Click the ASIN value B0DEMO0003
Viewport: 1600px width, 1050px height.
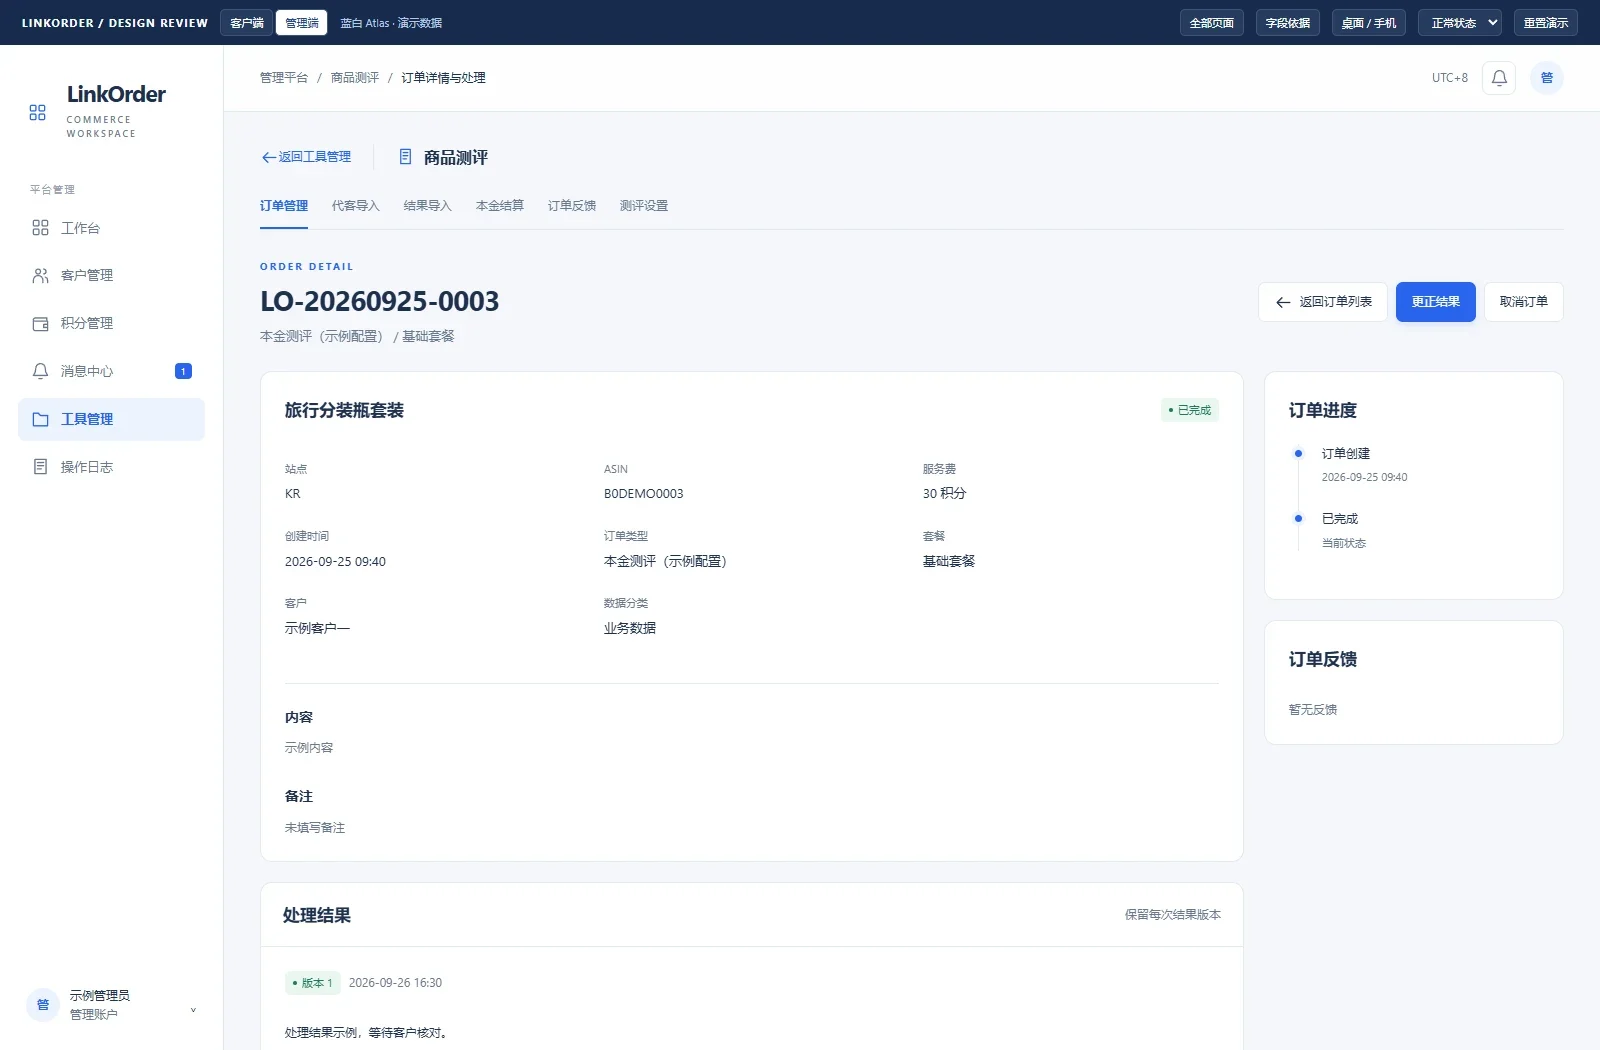click(644, 494)
